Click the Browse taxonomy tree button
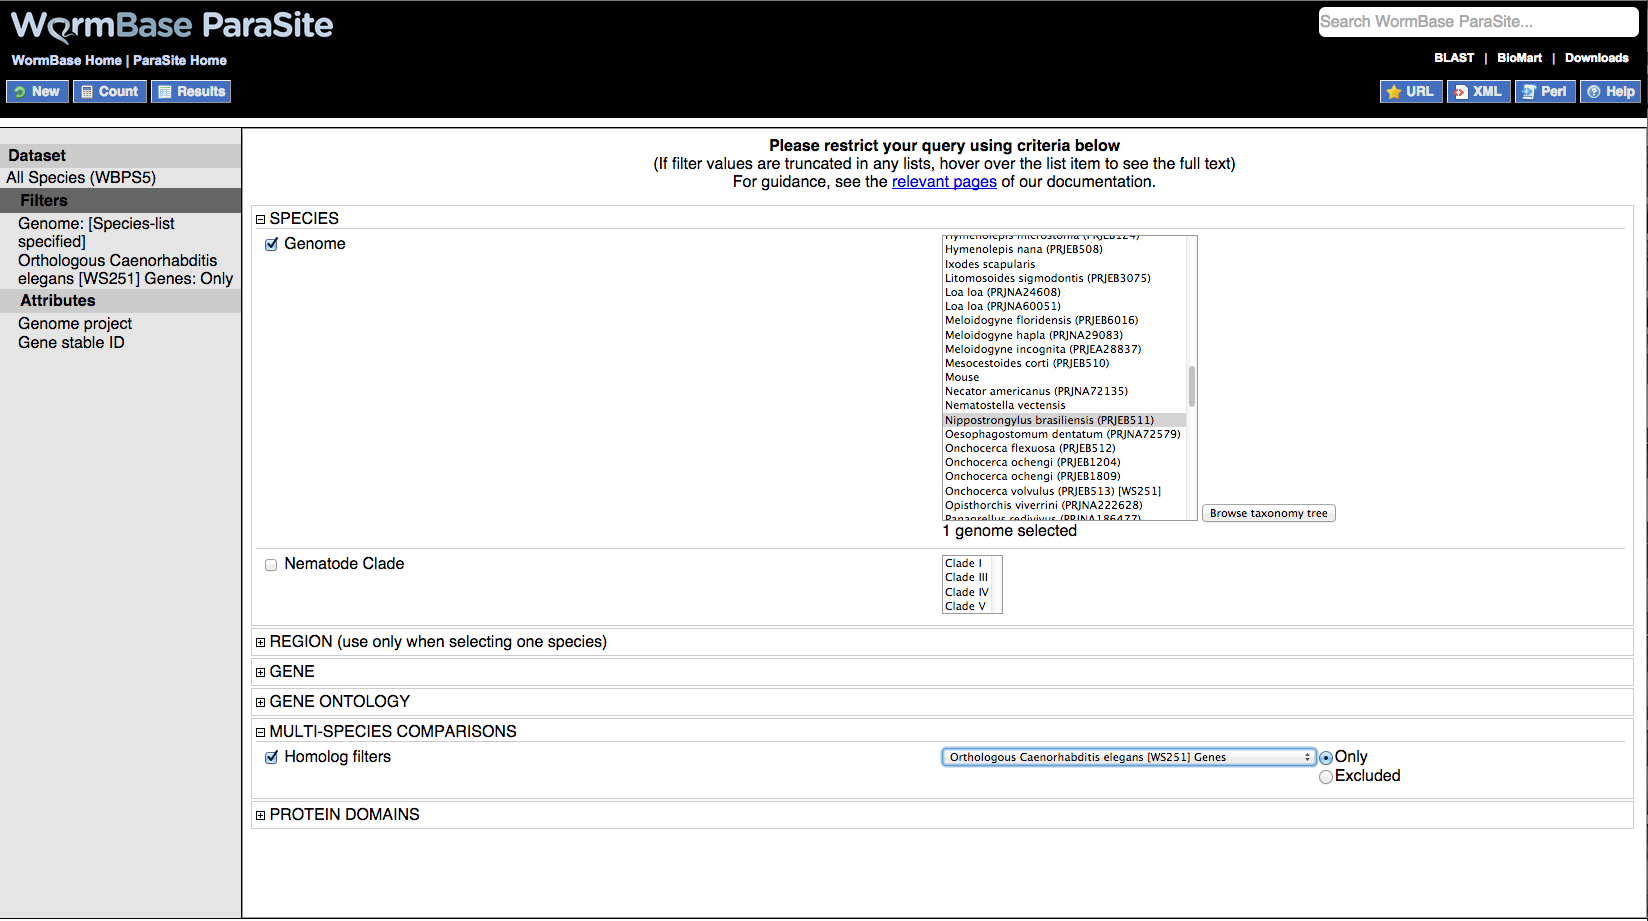This screenshot has height=921, width=1648. tap(1268, 514)
